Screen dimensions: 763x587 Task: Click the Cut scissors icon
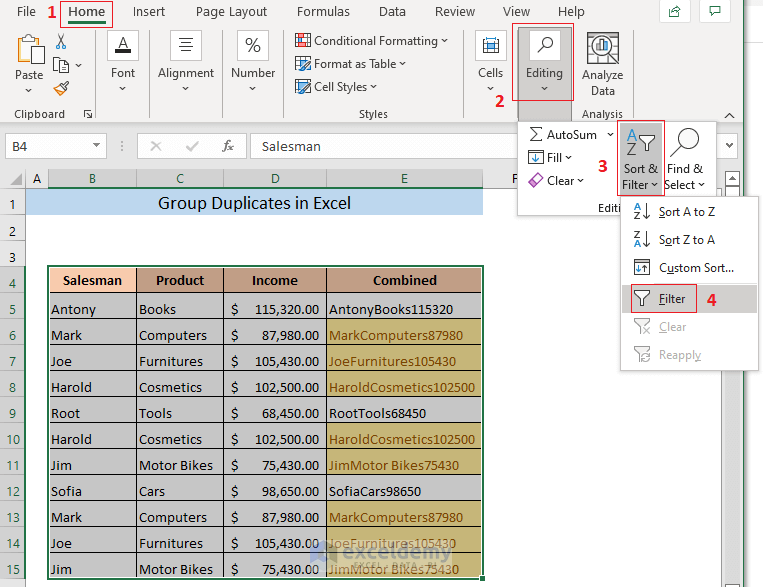pyautogui.click(x=61, y=41)
